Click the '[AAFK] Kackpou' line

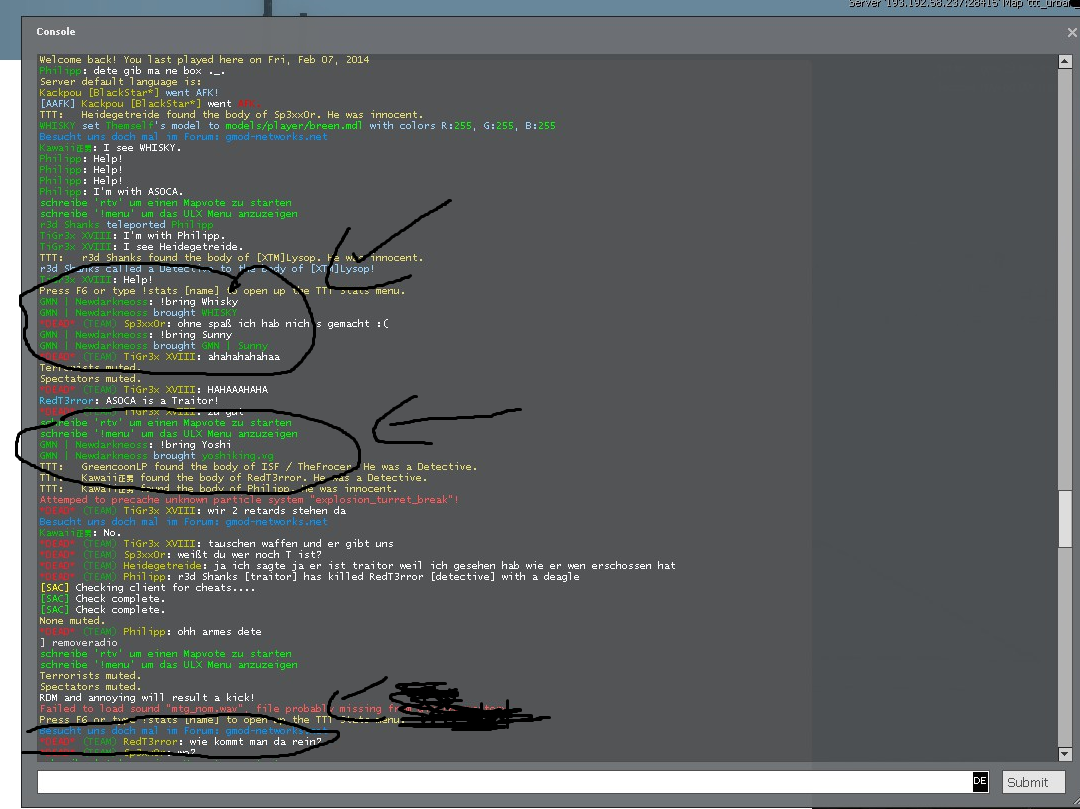150,104
